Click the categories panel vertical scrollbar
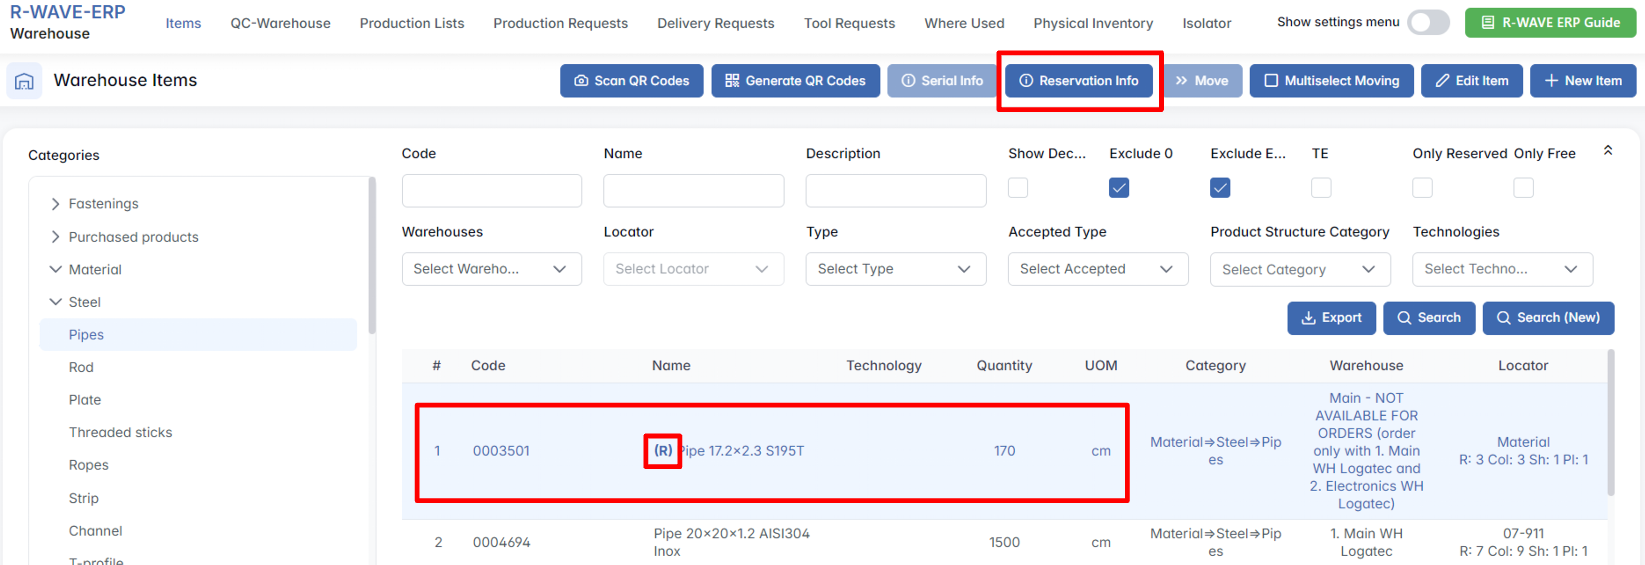The image size is (1645, 565). click(x=372, y=260)
